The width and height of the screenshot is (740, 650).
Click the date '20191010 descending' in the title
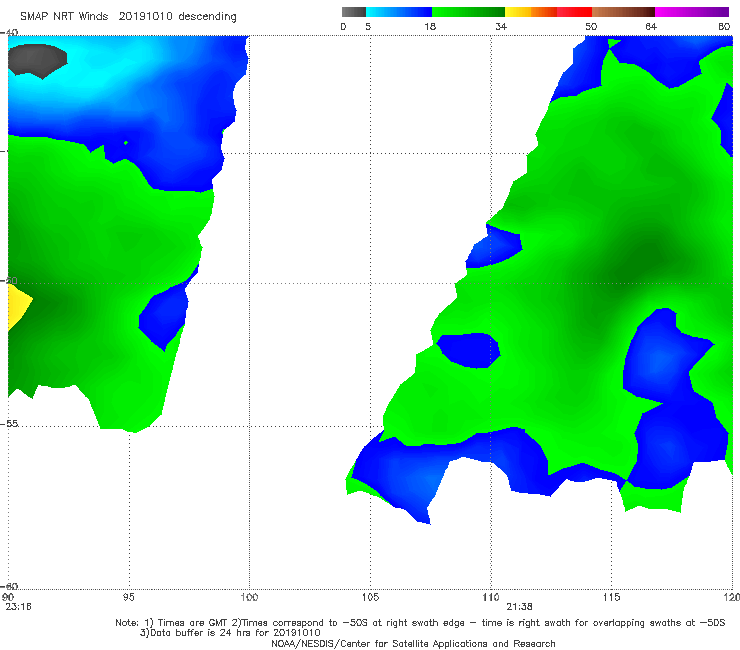coord(177,17)
